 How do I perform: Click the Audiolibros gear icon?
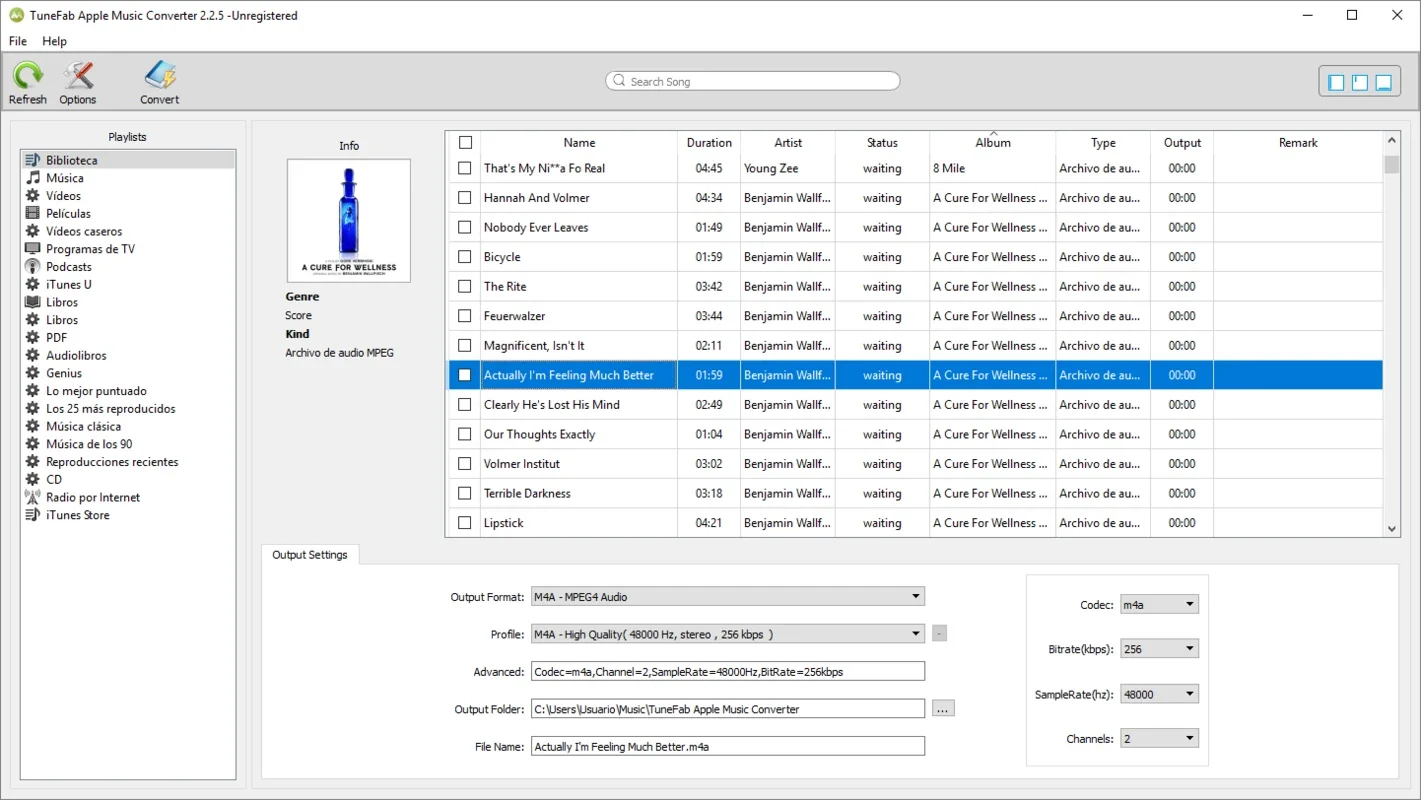pyautogui.click(x=32, y=355)
